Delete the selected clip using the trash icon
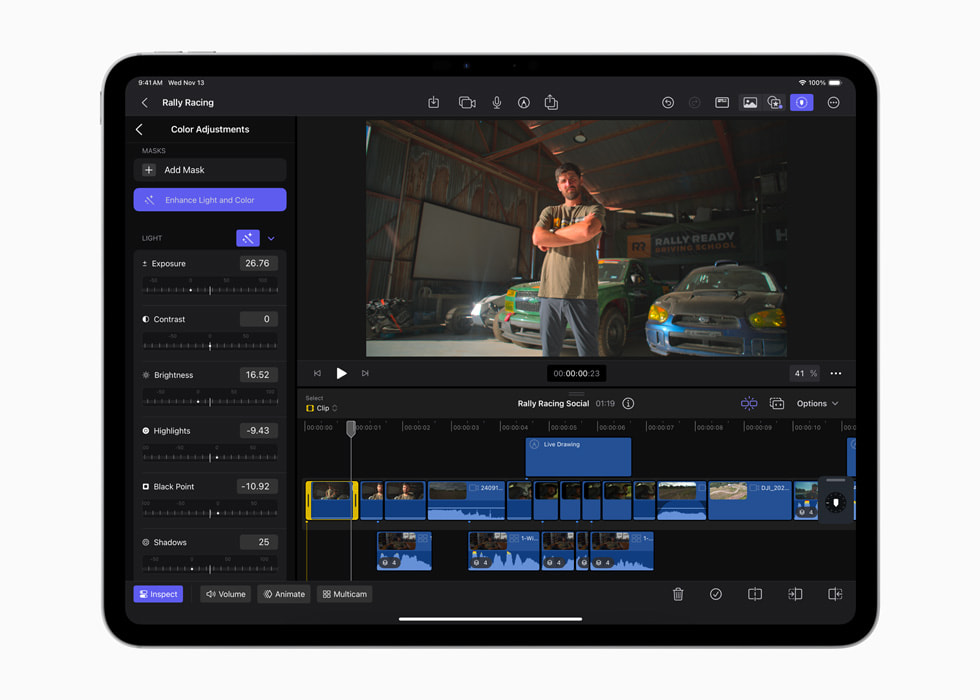Screen dimensions: 980x700 click(x=678, y=594)
